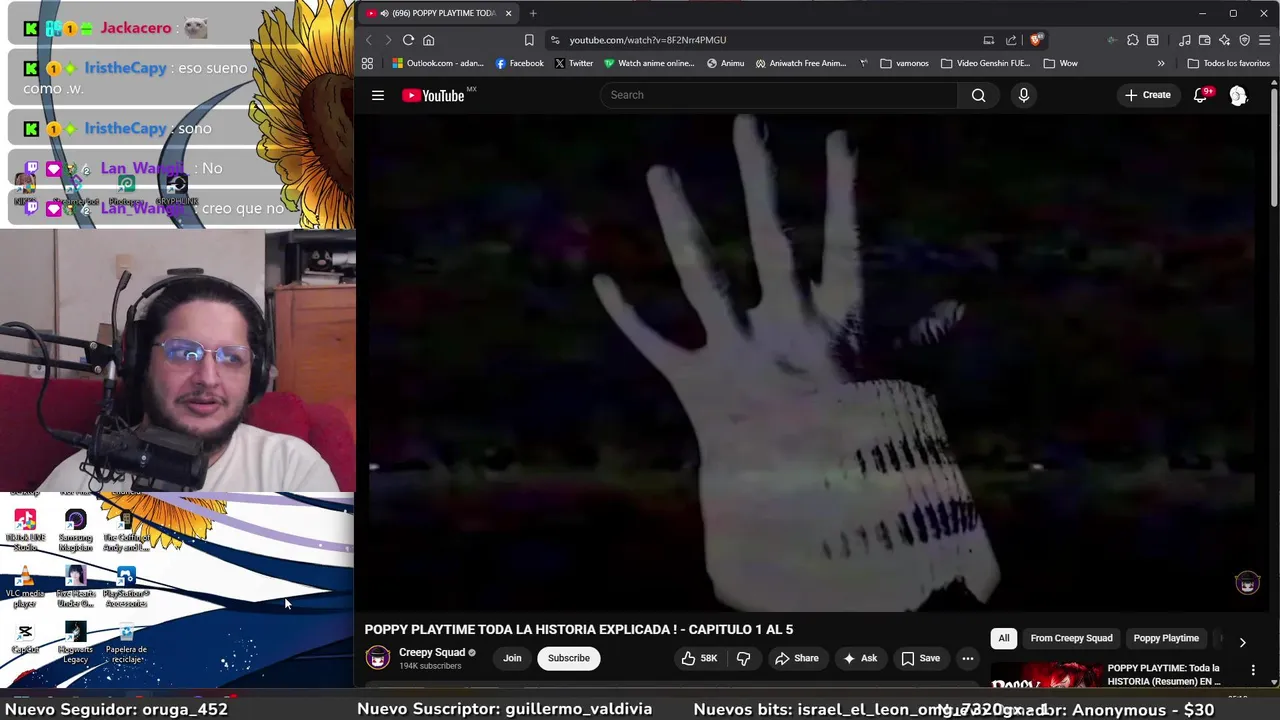
Task: Open Video Genshin FUE bookmarks folder
Action: [985, 63]
